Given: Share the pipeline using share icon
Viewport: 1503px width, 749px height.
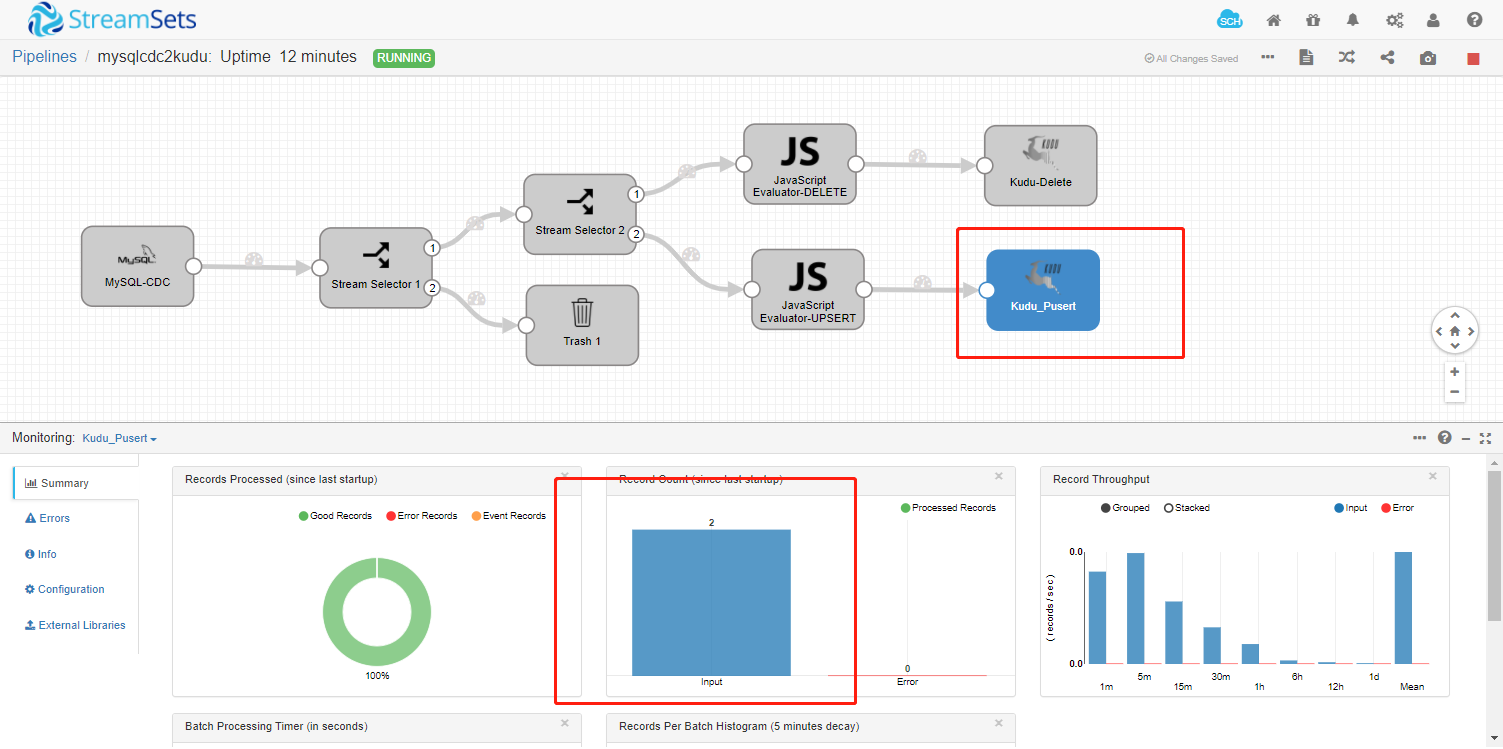Looking at the screenshot, I should 1387,58.
